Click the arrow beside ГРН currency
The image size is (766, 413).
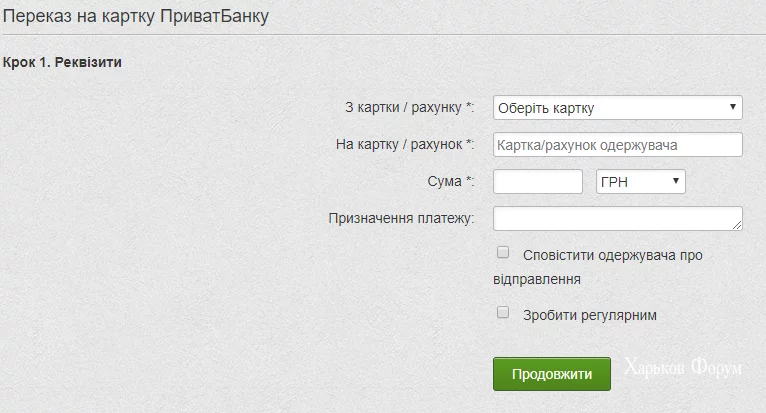pyautogui.click(x=676, y=181)
